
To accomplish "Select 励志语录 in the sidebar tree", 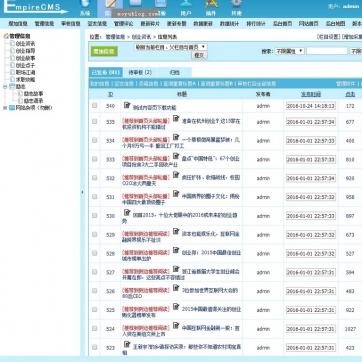I will coord(33,101).
